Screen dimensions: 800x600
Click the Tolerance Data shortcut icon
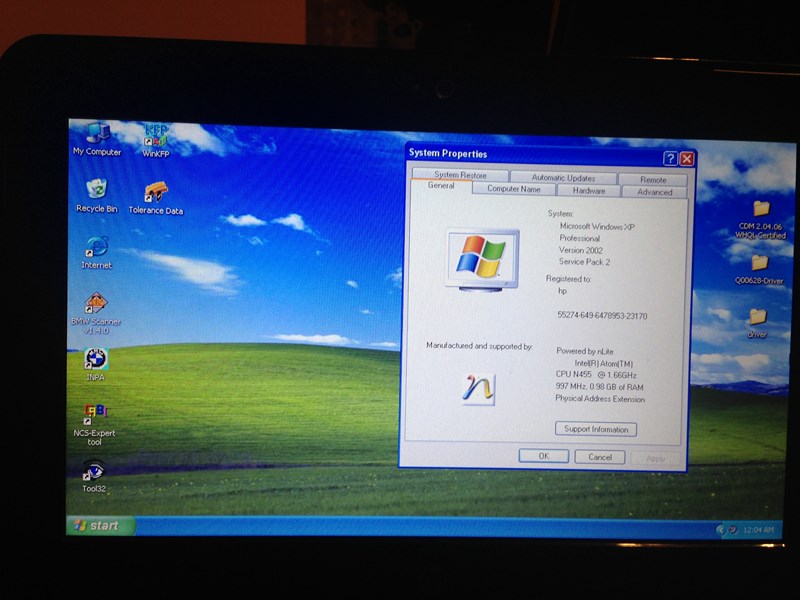click(x=156, y=198)
